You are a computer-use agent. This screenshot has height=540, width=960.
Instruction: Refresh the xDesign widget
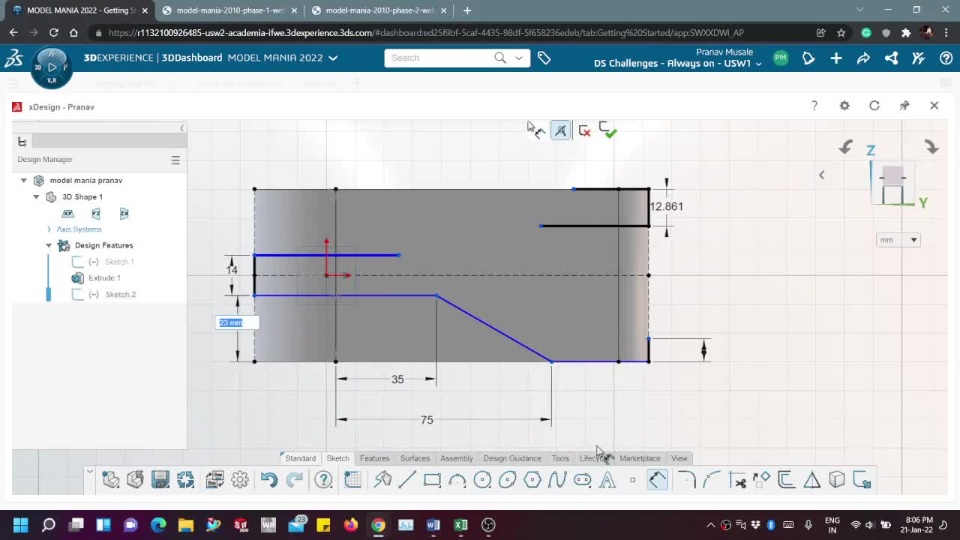tap(874, 106)
